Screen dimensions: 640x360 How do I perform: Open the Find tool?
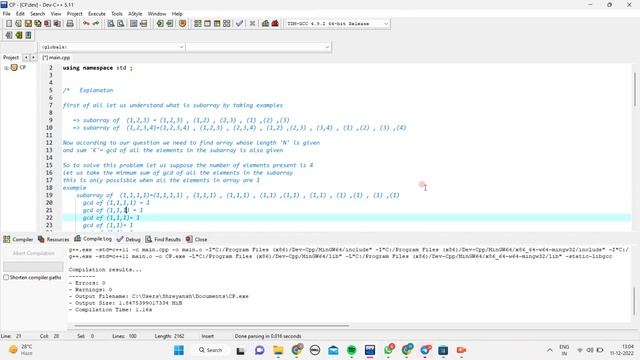coord(111,24)
